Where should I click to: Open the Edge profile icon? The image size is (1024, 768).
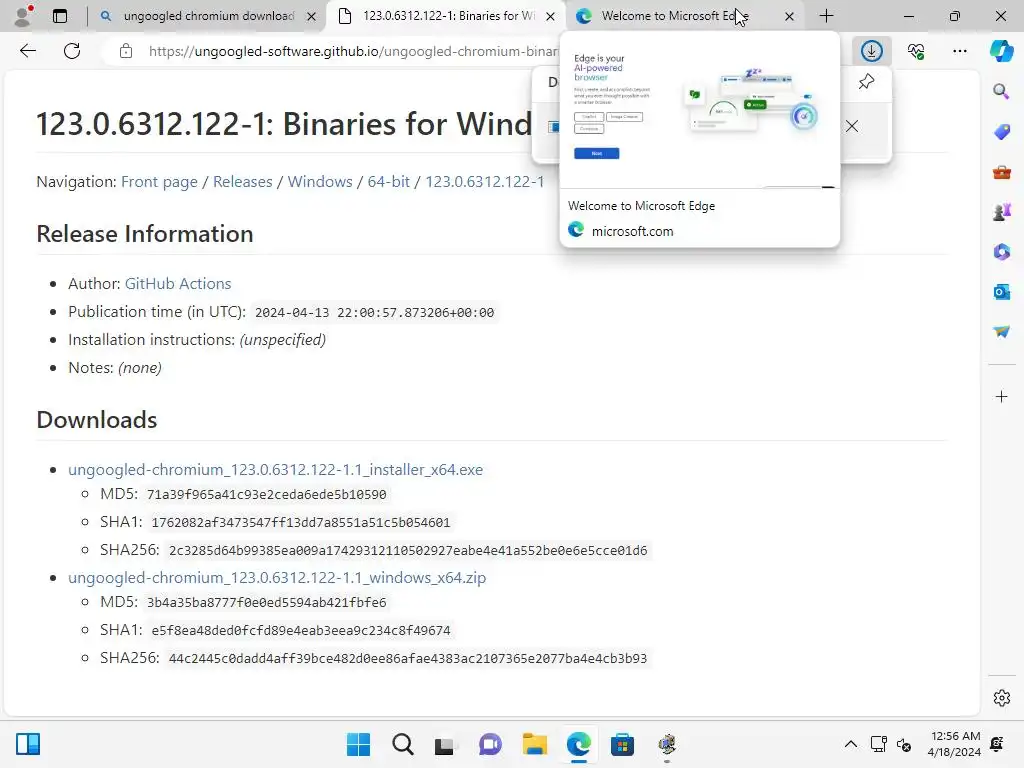24,16
